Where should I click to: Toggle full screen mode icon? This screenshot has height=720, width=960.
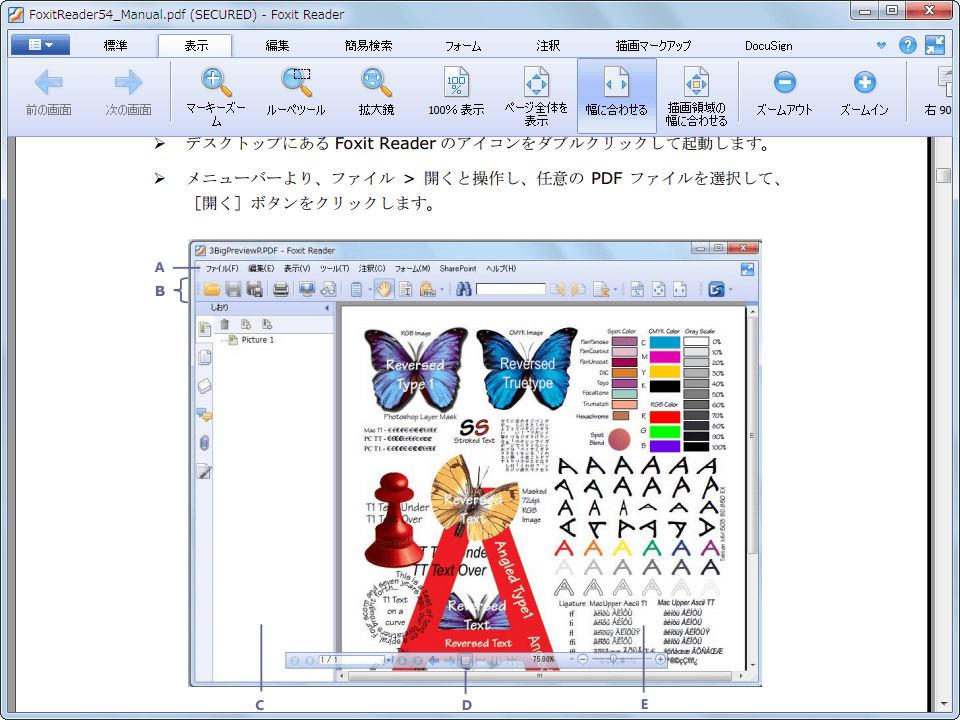[x=935, y=45]
